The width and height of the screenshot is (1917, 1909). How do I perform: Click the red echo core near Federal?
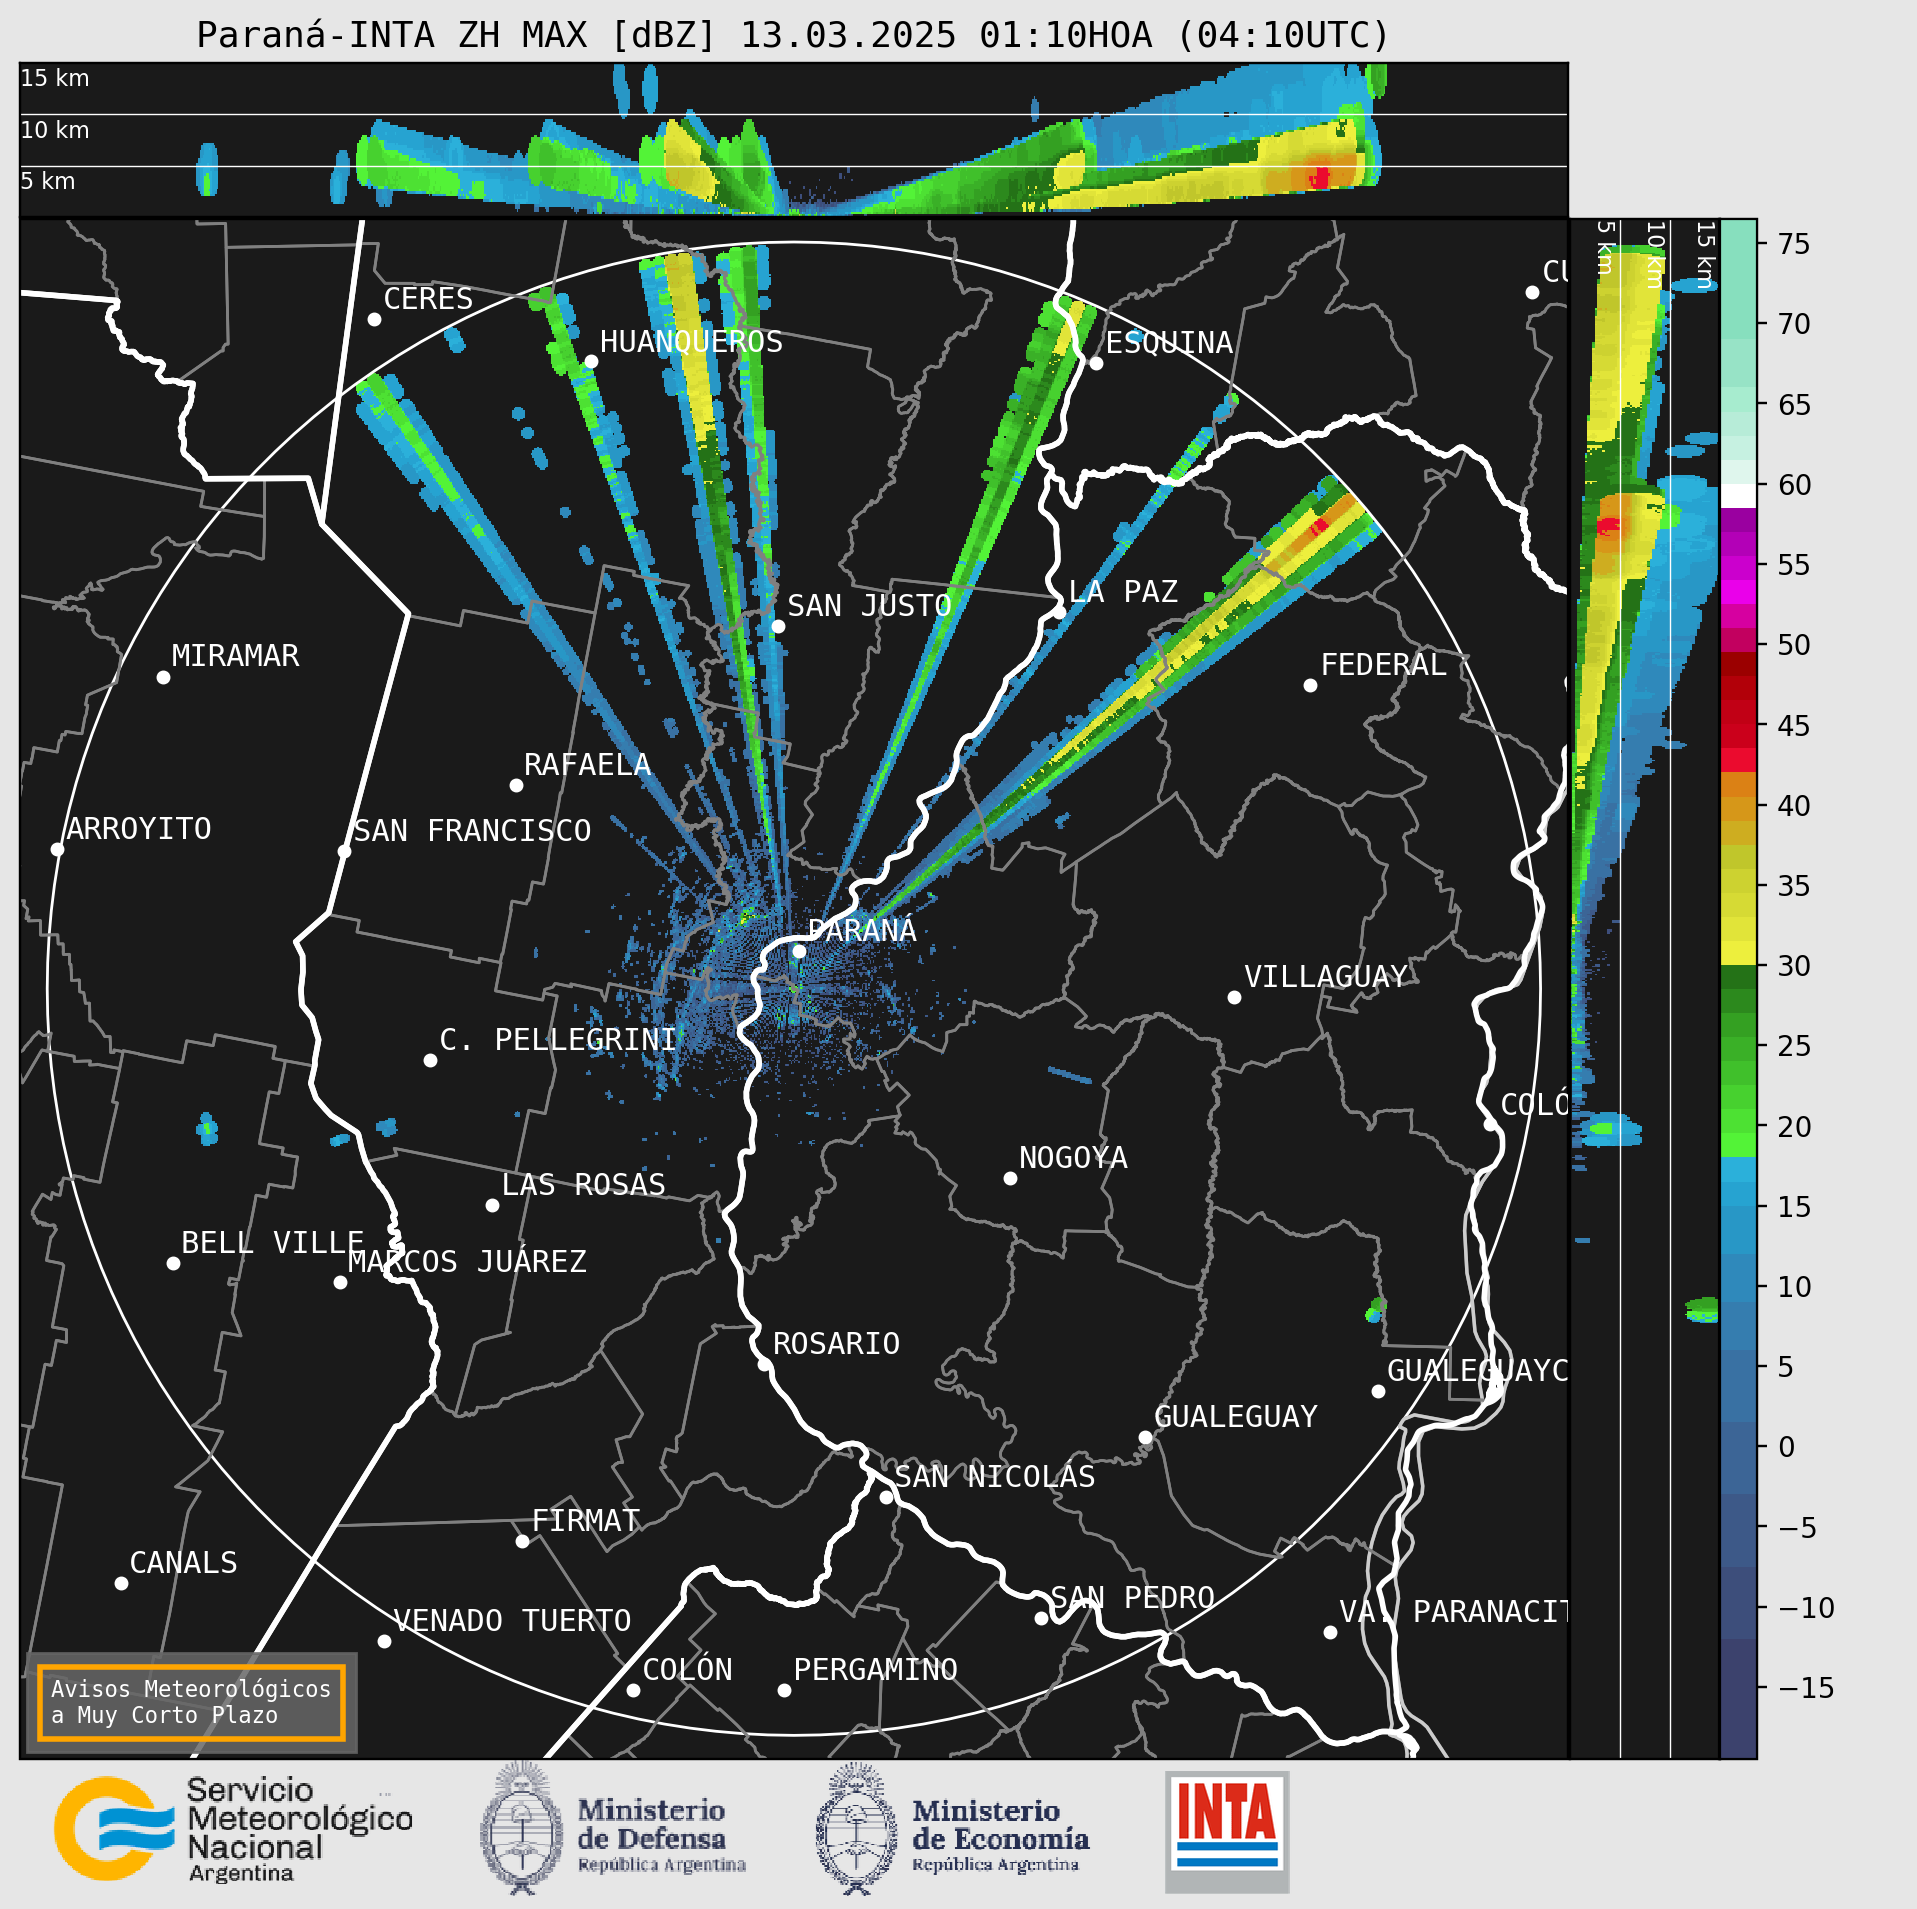1319,525
